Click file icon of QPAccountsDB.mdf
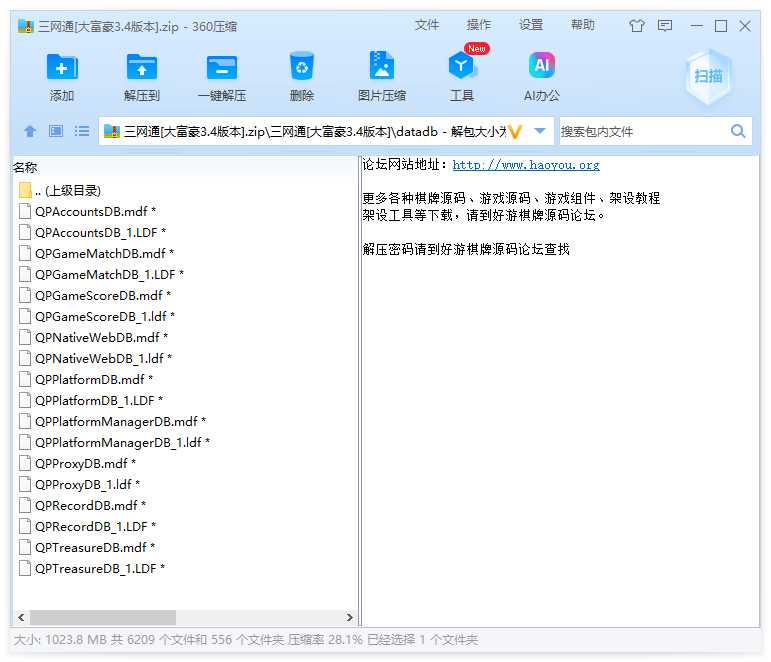771x662 pixels. [25, 211]
